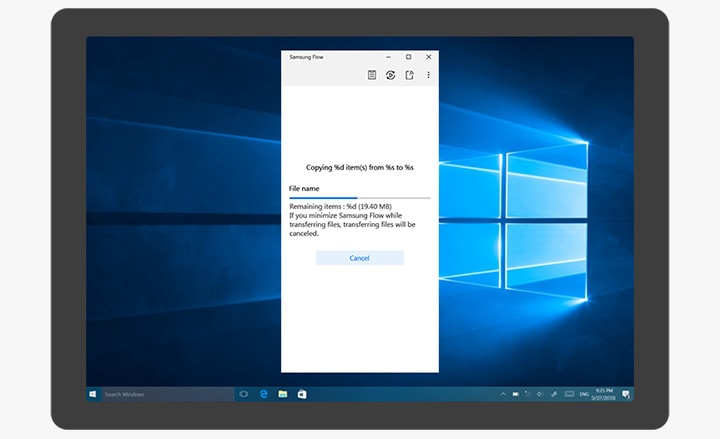Expand the hidden system tray icons
Screen dimensions: 720x439
[x=504, y=394]
